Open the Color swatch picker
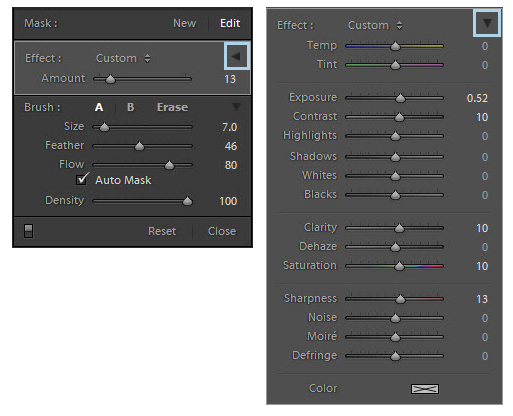Screen dimensions: 513x416 (425, 389)
